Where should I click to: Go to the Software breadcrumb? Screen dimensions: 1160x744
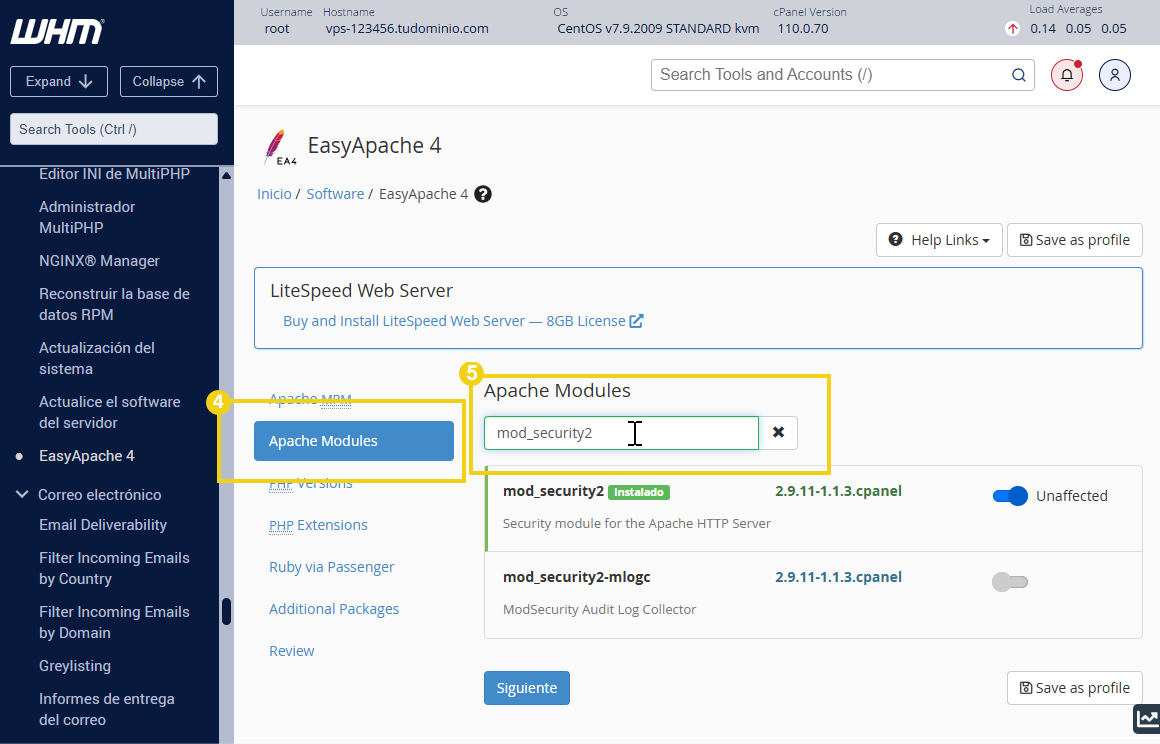coord(335,194)
